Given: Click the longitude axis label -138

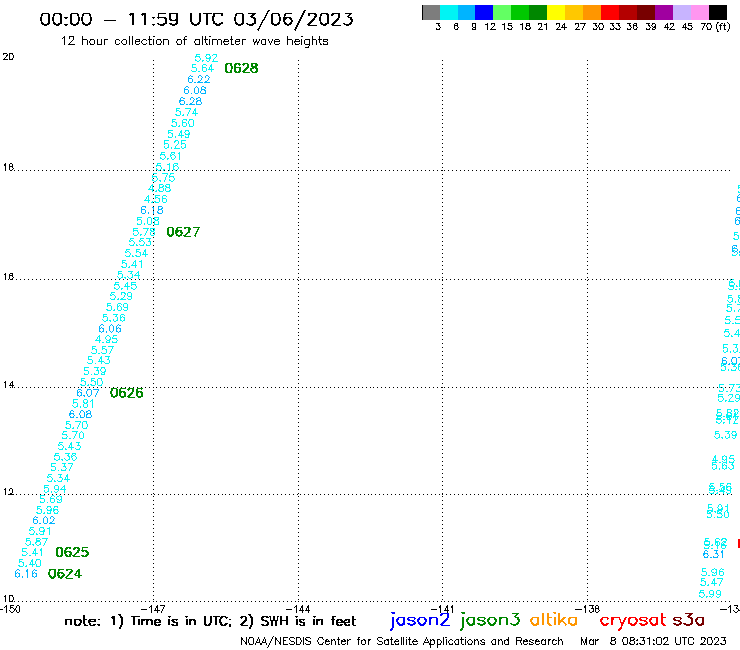Looking at the screenshot, I should 588,609.
